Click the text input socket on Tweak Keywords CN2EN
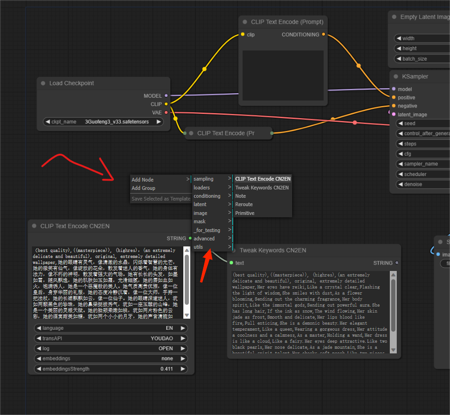450x415 pixels. [231, 263]
